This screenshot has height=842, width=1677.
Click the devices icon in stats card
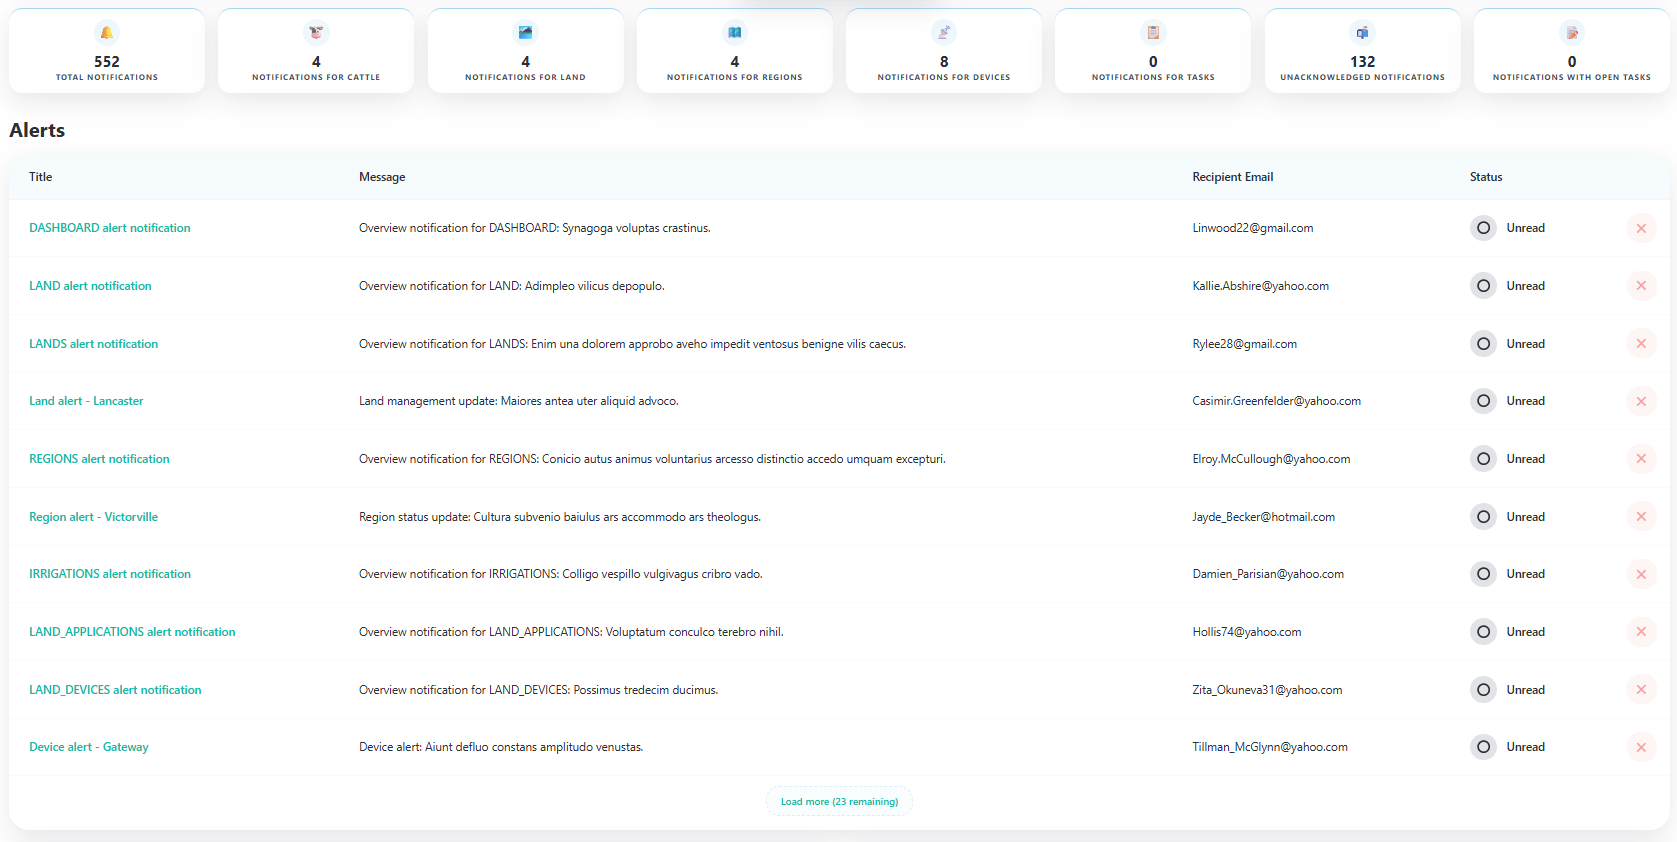(x=944, y=33)
